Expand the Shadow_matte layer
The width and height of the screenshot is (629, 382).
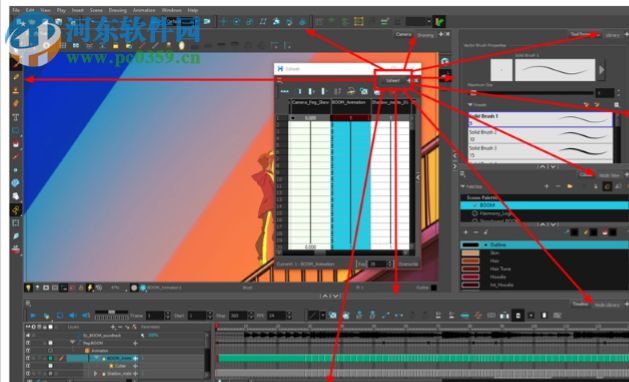(95, 374)
